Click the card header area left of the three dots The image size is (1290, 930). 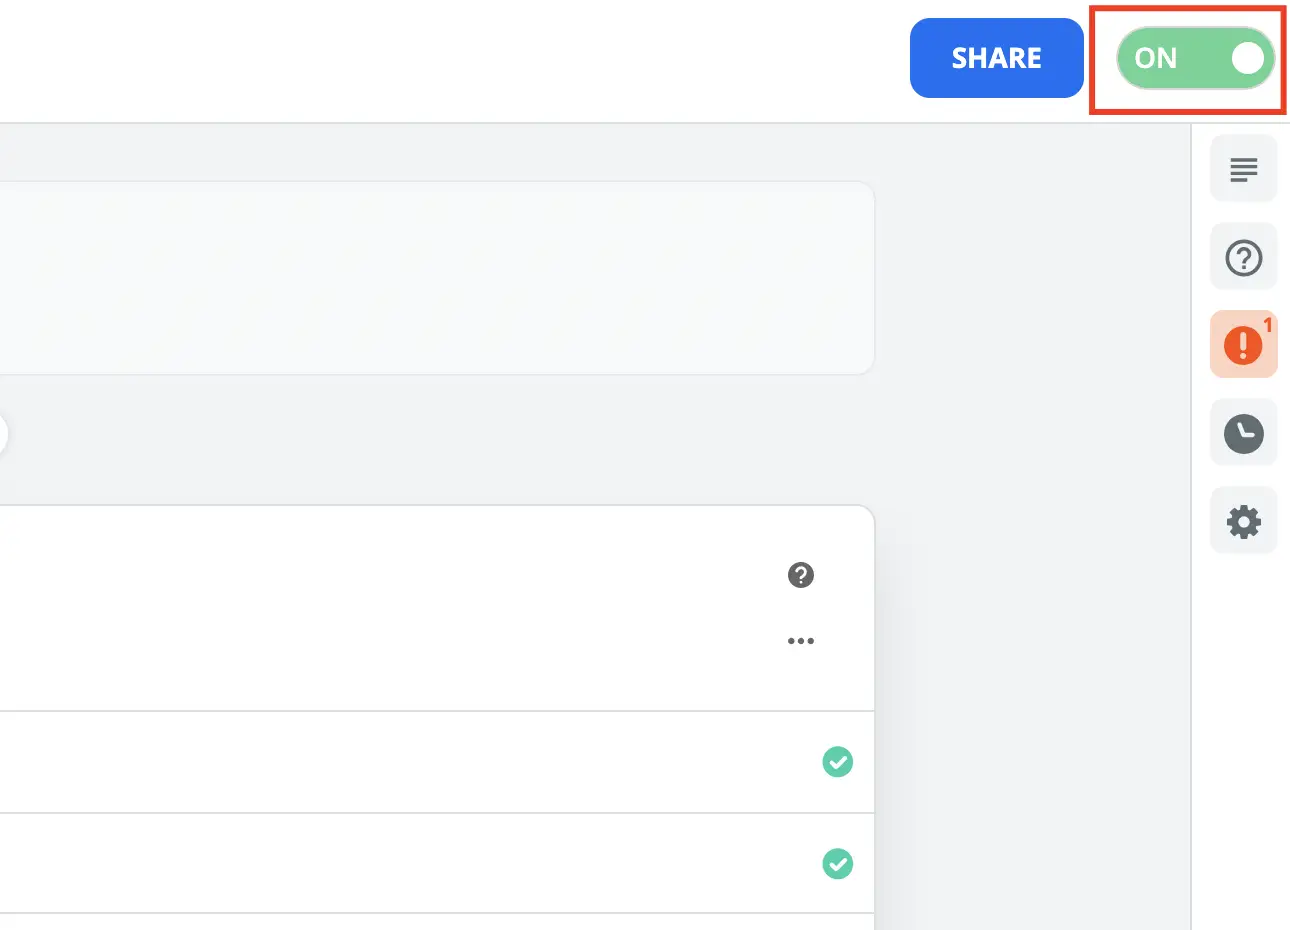coord(400,608)
